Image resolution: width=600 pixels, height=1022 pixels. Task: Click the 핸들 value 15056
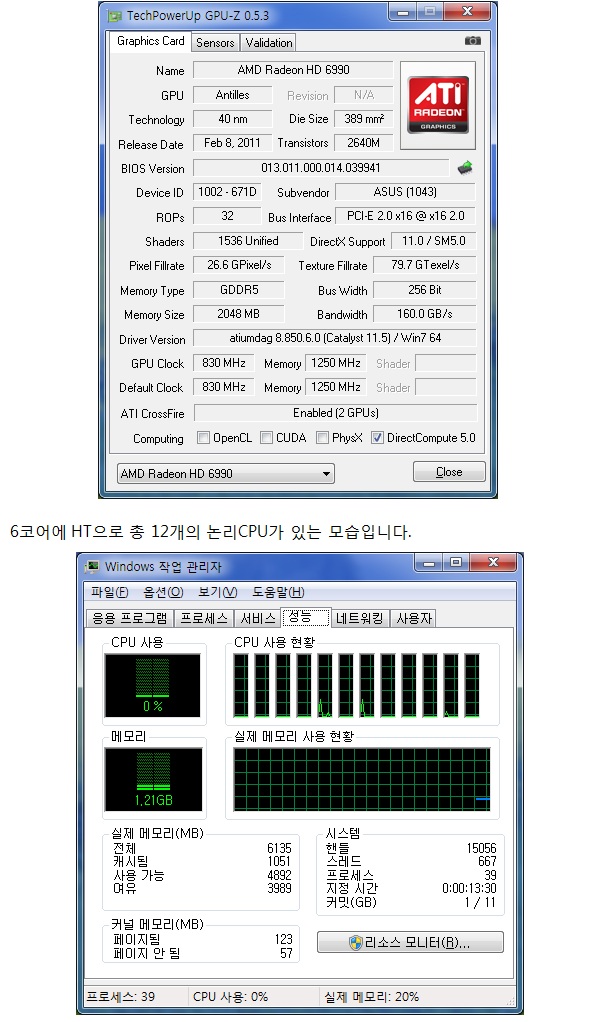(481, 848)
